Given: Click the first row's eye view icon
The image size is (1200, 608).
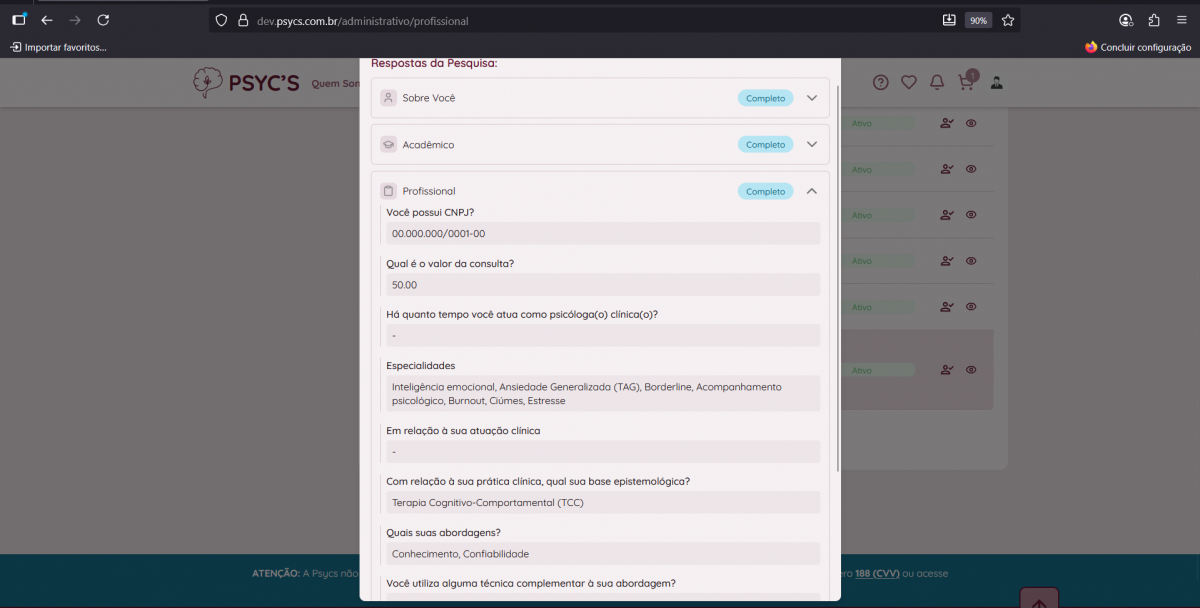Looking at the screenshot, I should (971, 123).
